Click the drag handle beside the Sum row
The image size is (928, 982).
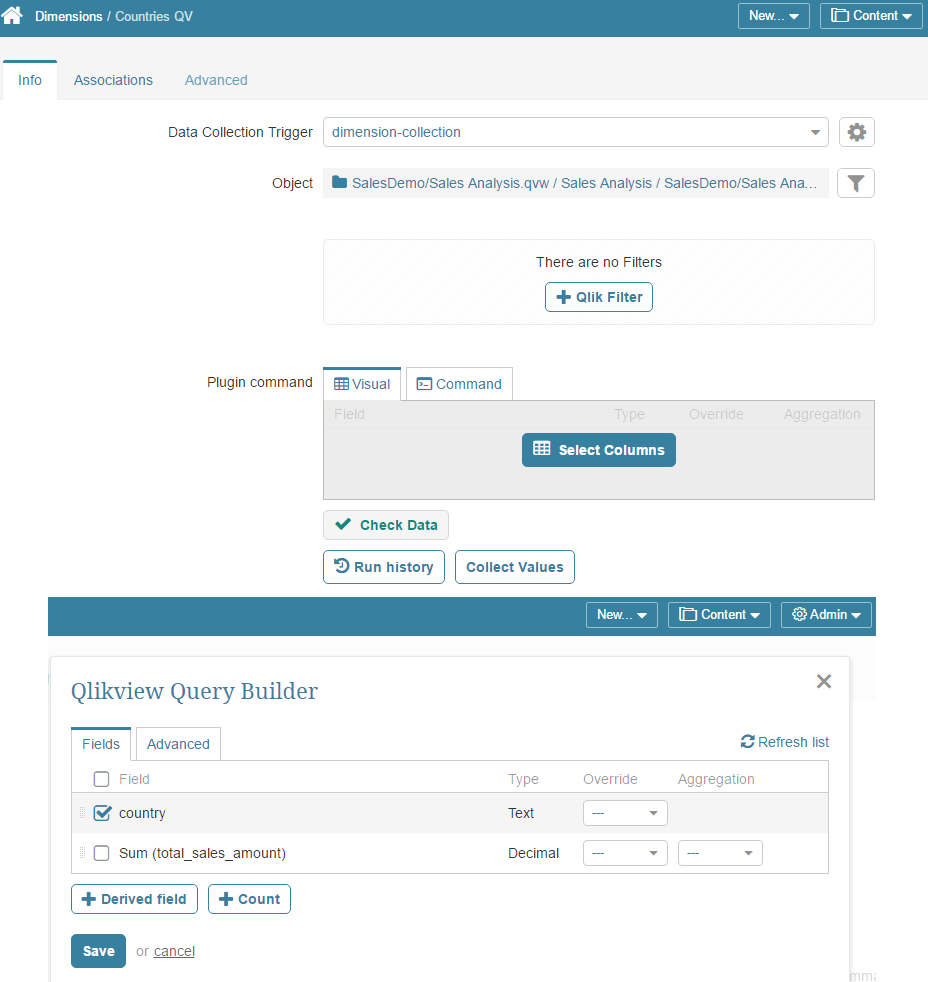point(82,853)
